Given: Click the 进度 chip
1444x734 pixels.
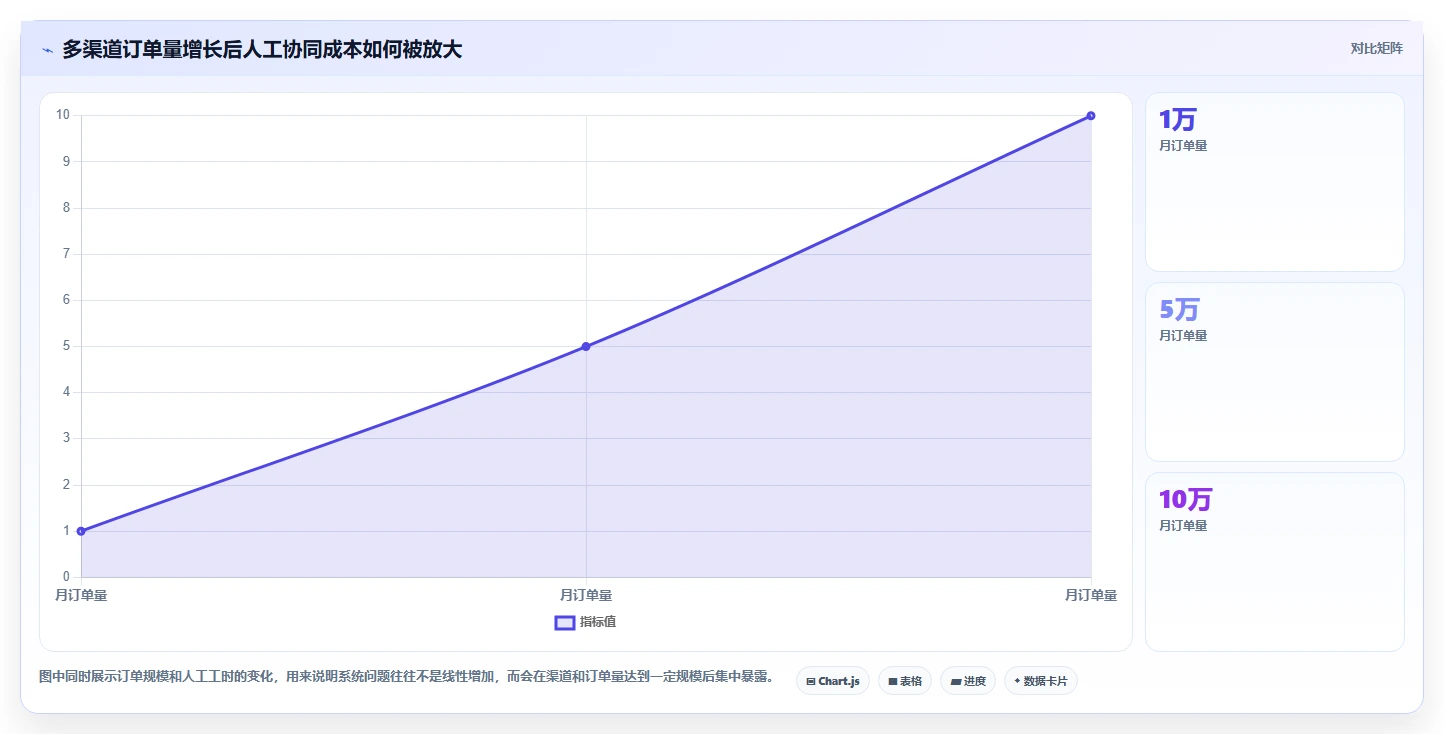Looking at the screenshot, I should [x=968, y=681].
